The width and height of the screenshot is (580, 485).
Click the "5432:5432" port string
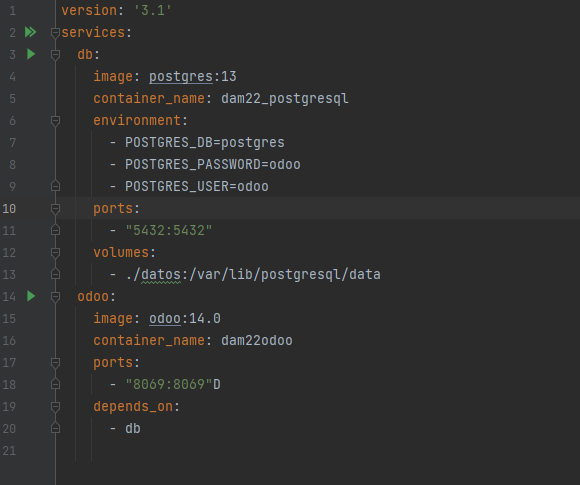[169, 230]
